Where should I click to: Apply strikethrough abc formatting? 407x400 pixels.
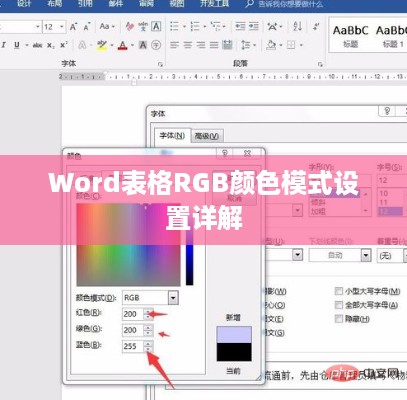[37, 45]
